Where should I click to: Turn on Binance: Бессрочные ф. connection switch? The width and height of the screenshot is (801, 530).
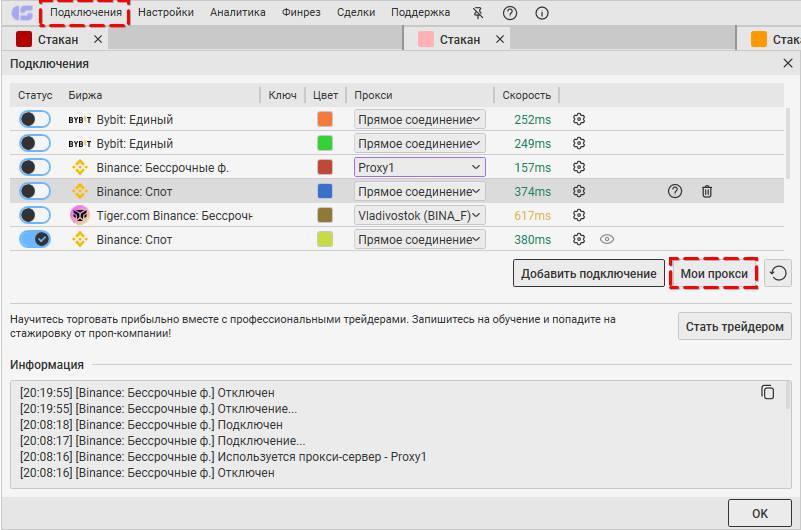click(35, 167)
